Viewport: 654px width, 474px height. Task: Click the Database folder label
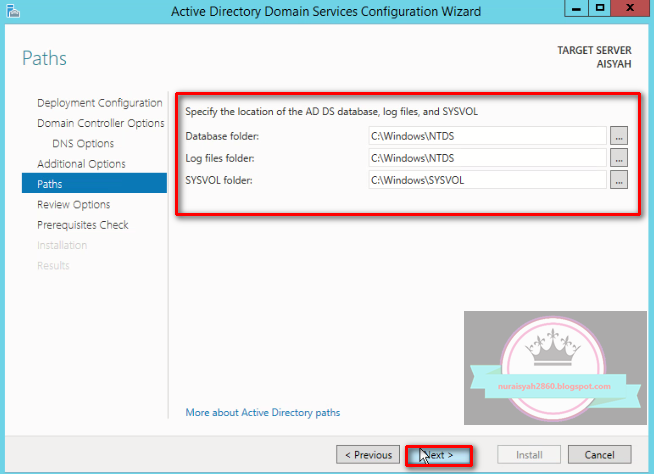point(222,136)
